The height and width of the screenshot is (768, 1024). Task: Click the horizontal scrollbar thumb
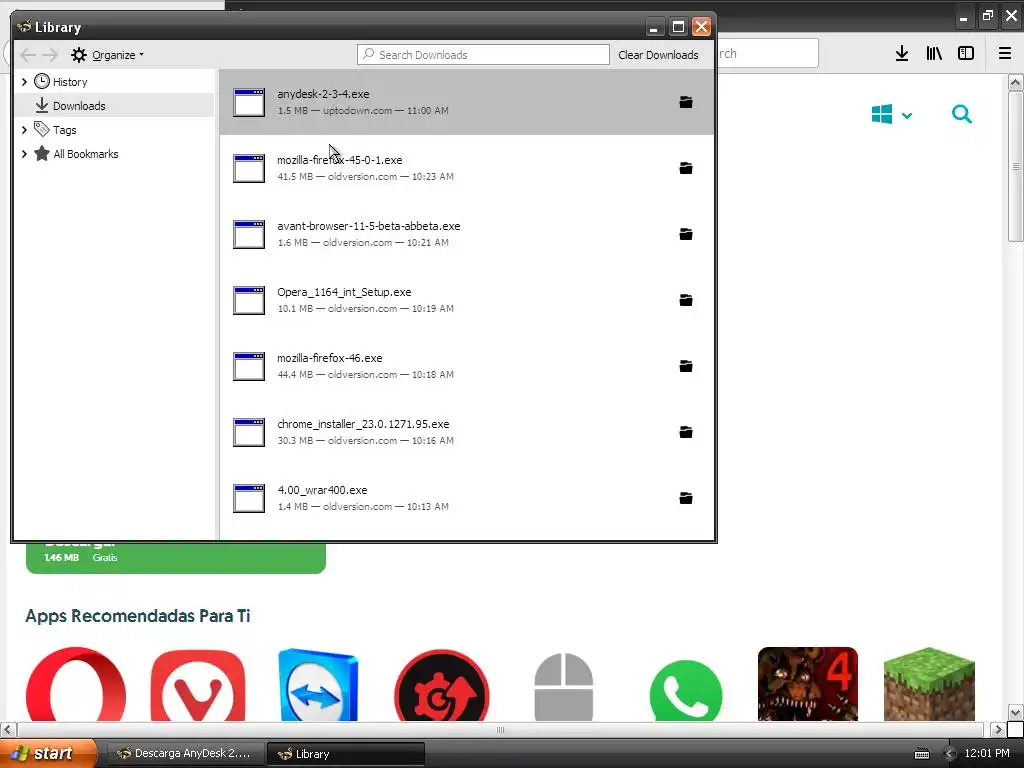tap(500, 729)
